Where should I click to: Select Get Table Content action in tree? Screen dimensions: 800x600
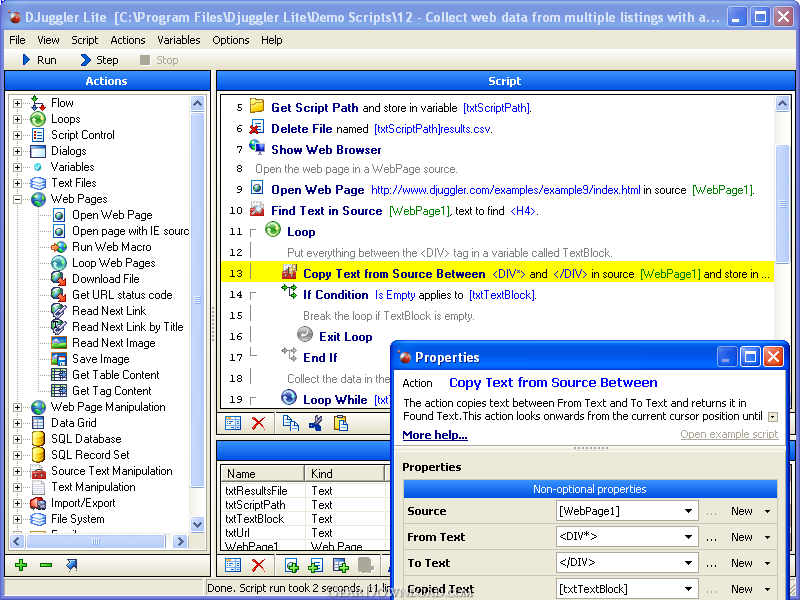115,375
